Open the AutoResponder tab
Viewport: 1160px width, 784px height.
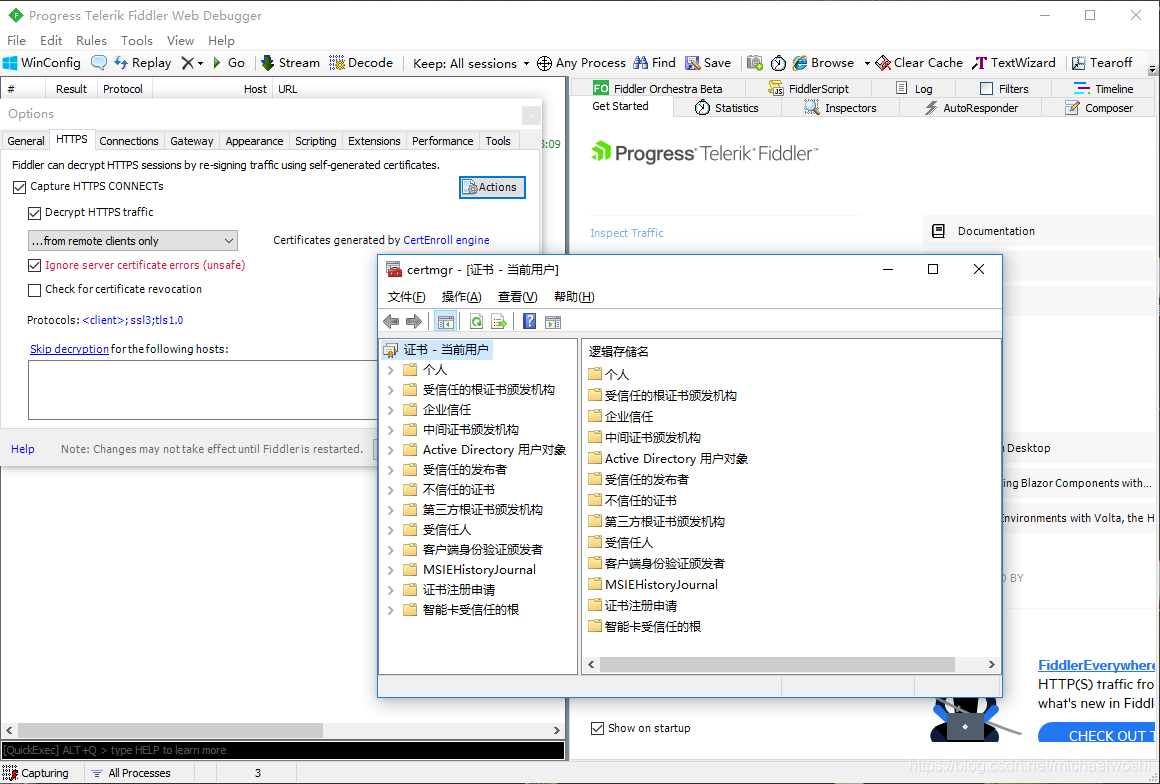point(971,108)
